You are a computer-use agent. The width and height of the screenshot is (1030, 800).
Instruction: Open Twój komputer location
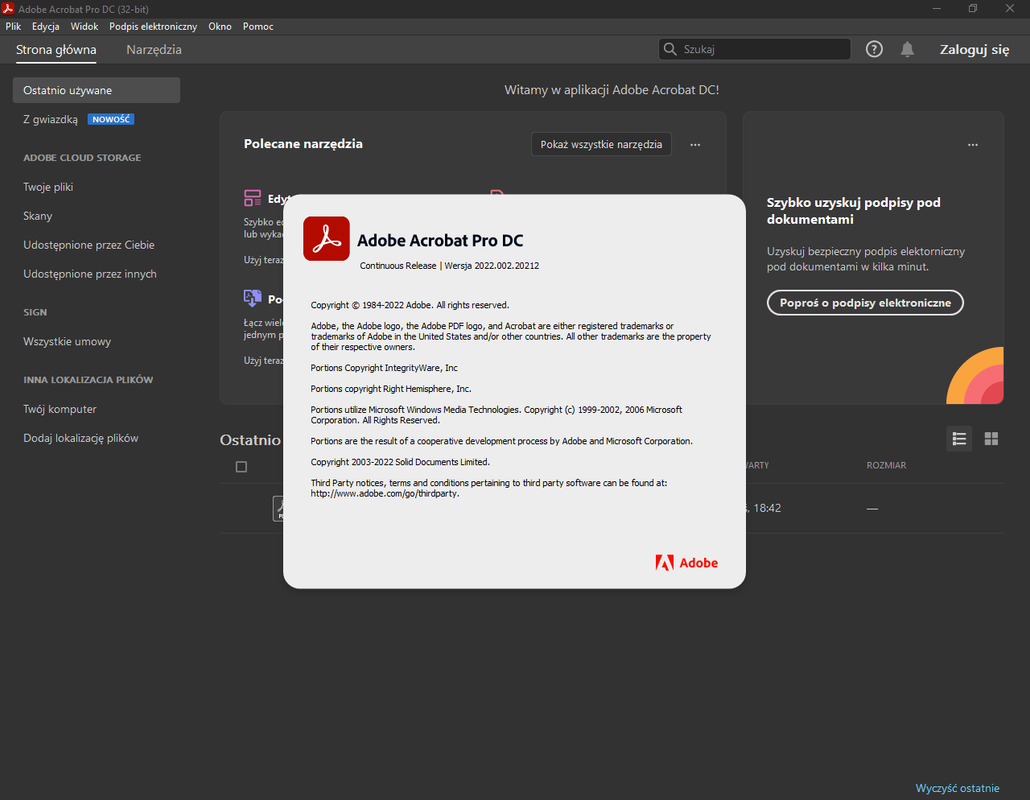60,409
